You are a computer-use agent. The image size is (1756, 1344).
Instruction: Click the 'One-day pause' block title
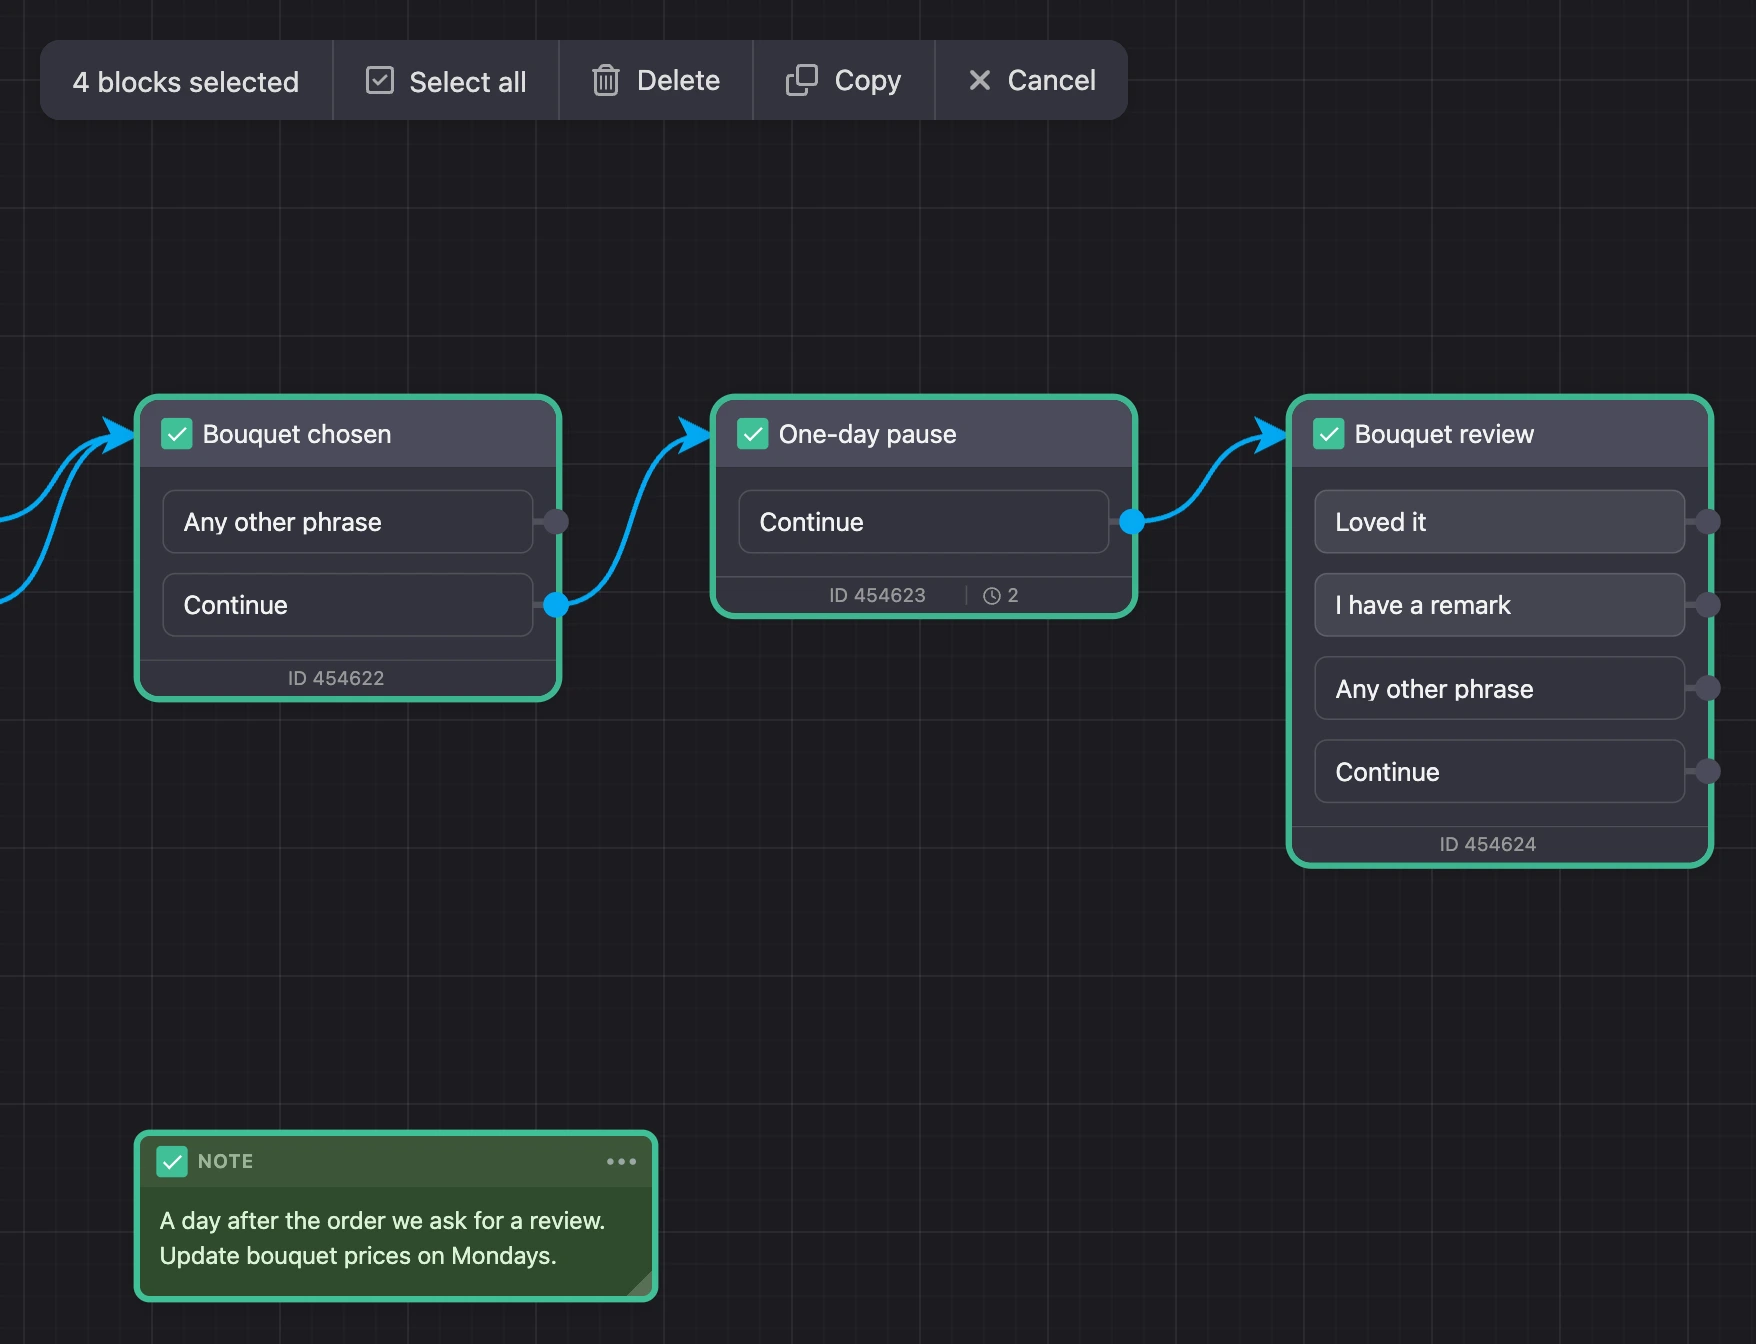click(x=867, y=434)
